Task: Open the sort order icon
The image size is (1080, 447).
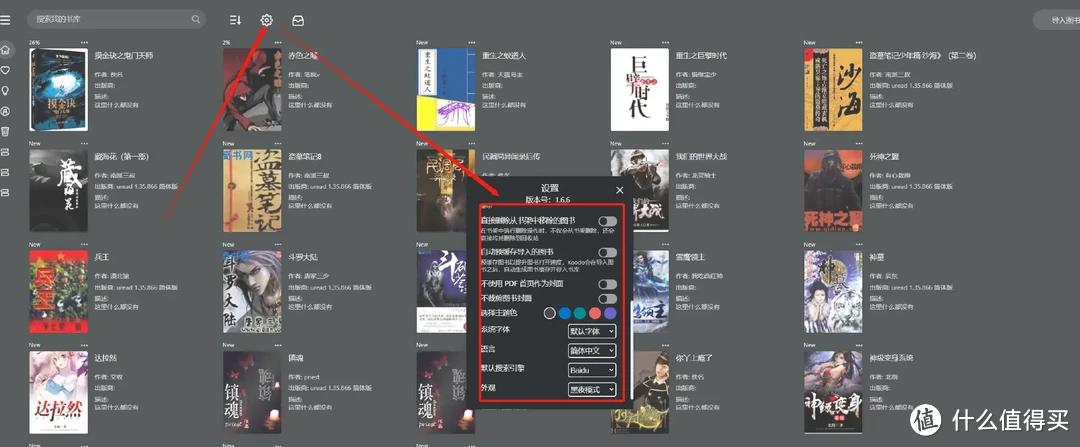Action: 236,20
